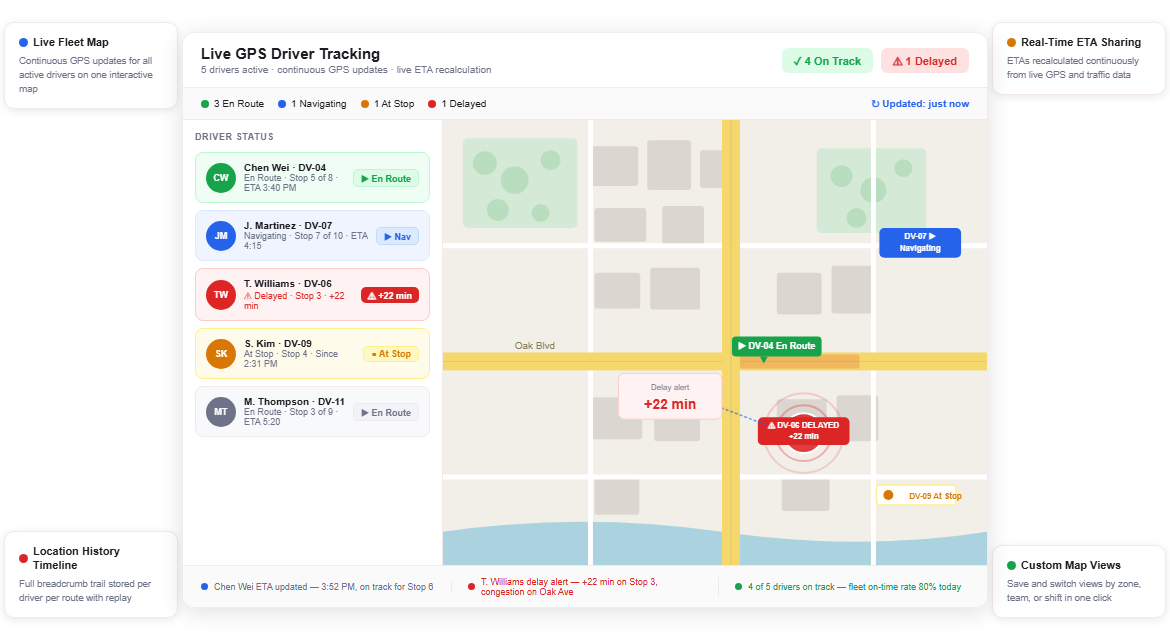Click the blue Nav badge for DV-07
The width and height of the screenshot is (1170, 640).
397,236
